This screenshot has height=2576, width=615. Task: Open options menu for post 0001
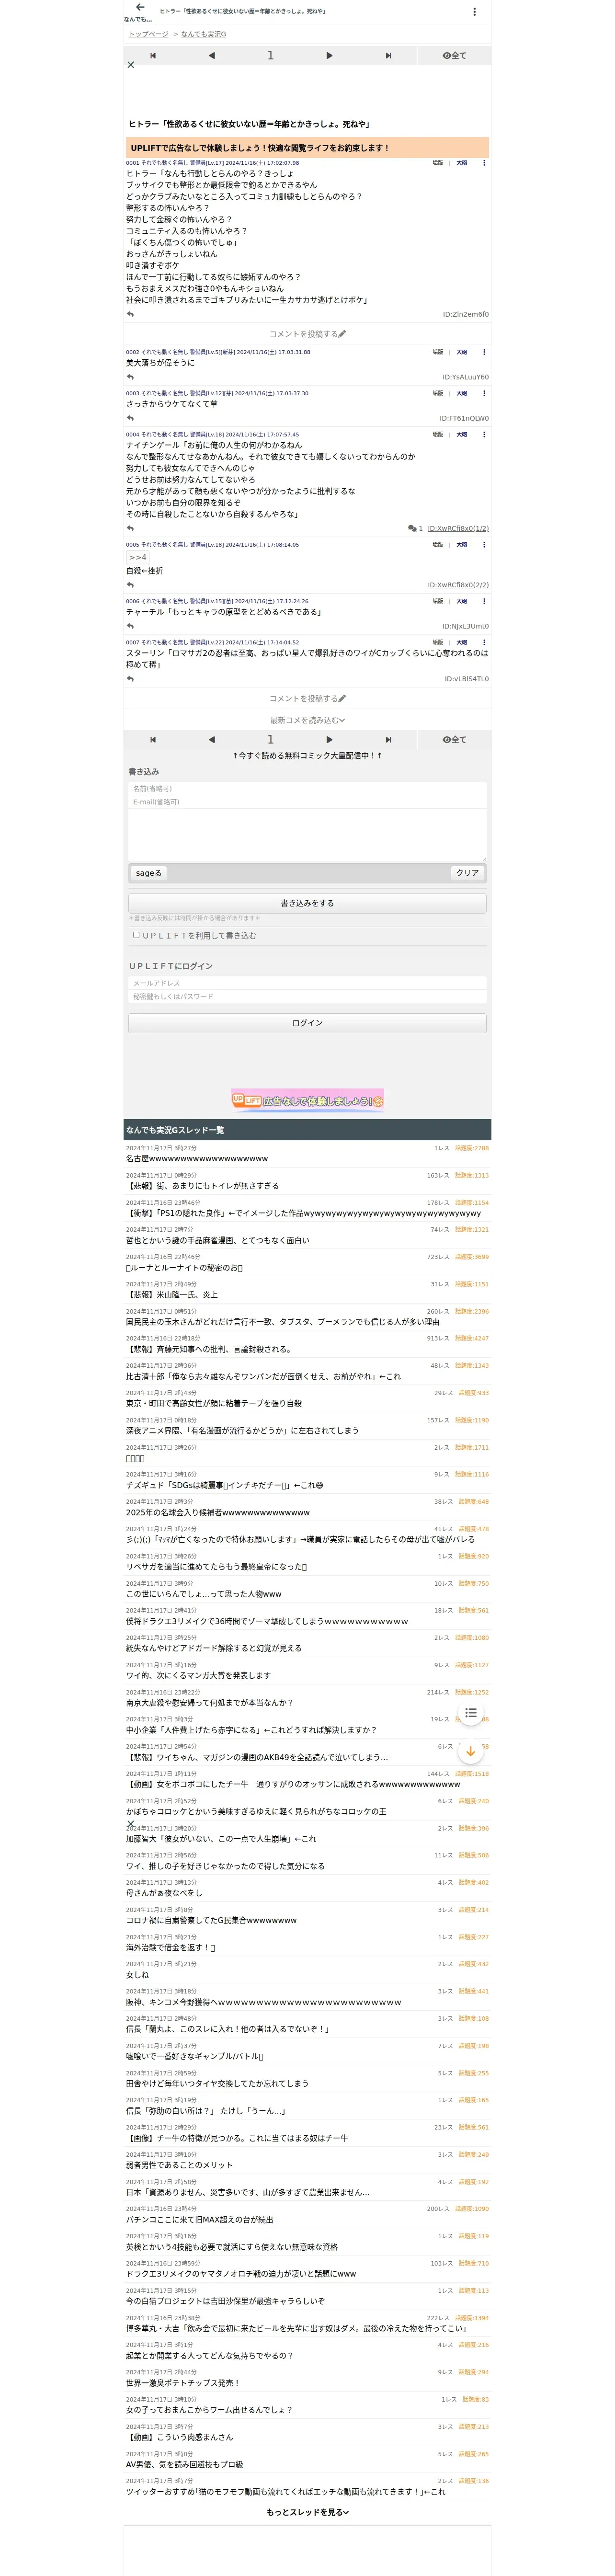pyautogui.click(x=484, y=163)
